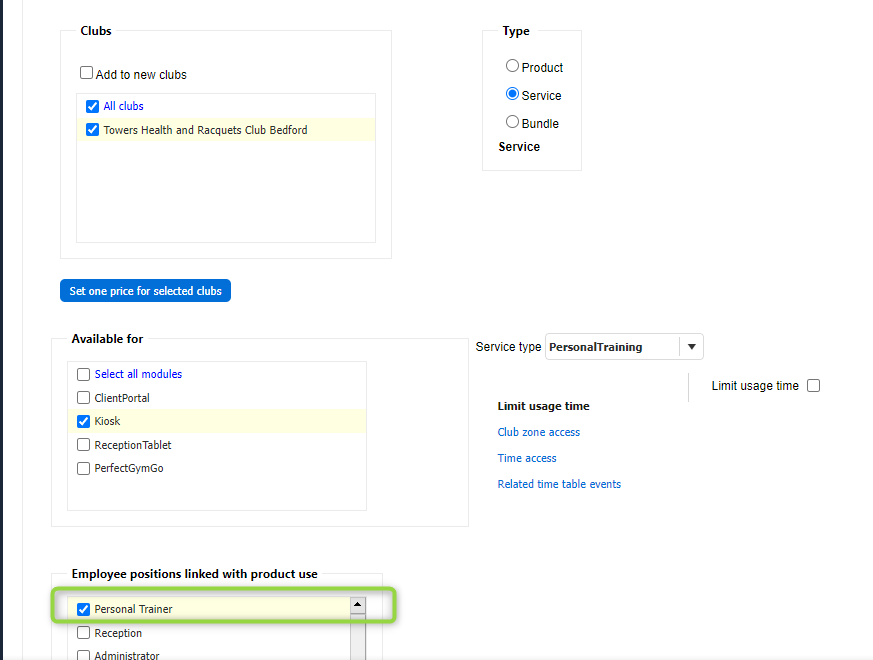Toggle the Limit usage time checkbox
Screen dimensions: 873x660
coord(813,386)
